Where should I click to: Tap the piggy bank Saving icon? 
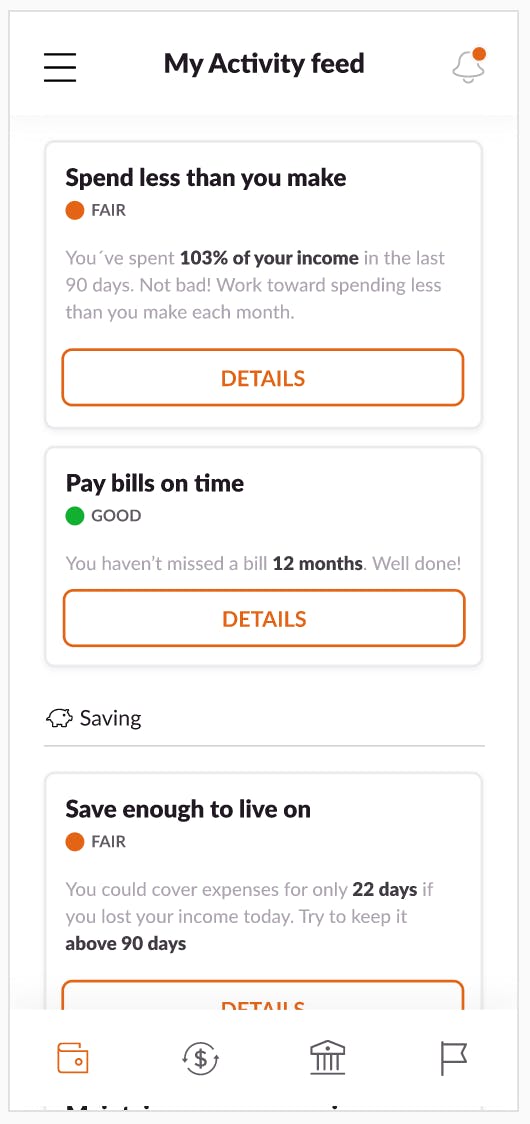[x=60, y=718]
